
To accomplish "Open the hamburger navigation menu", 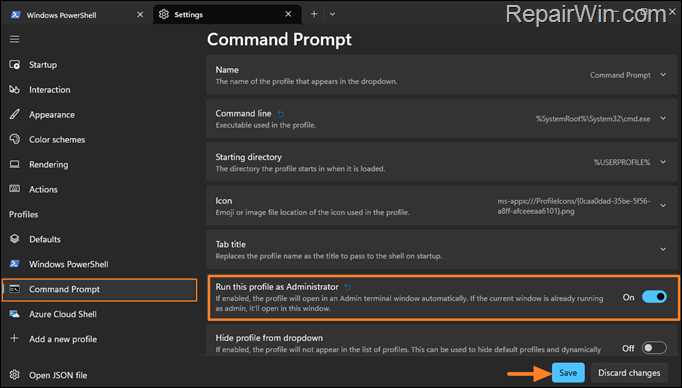I will coord(14,40).
